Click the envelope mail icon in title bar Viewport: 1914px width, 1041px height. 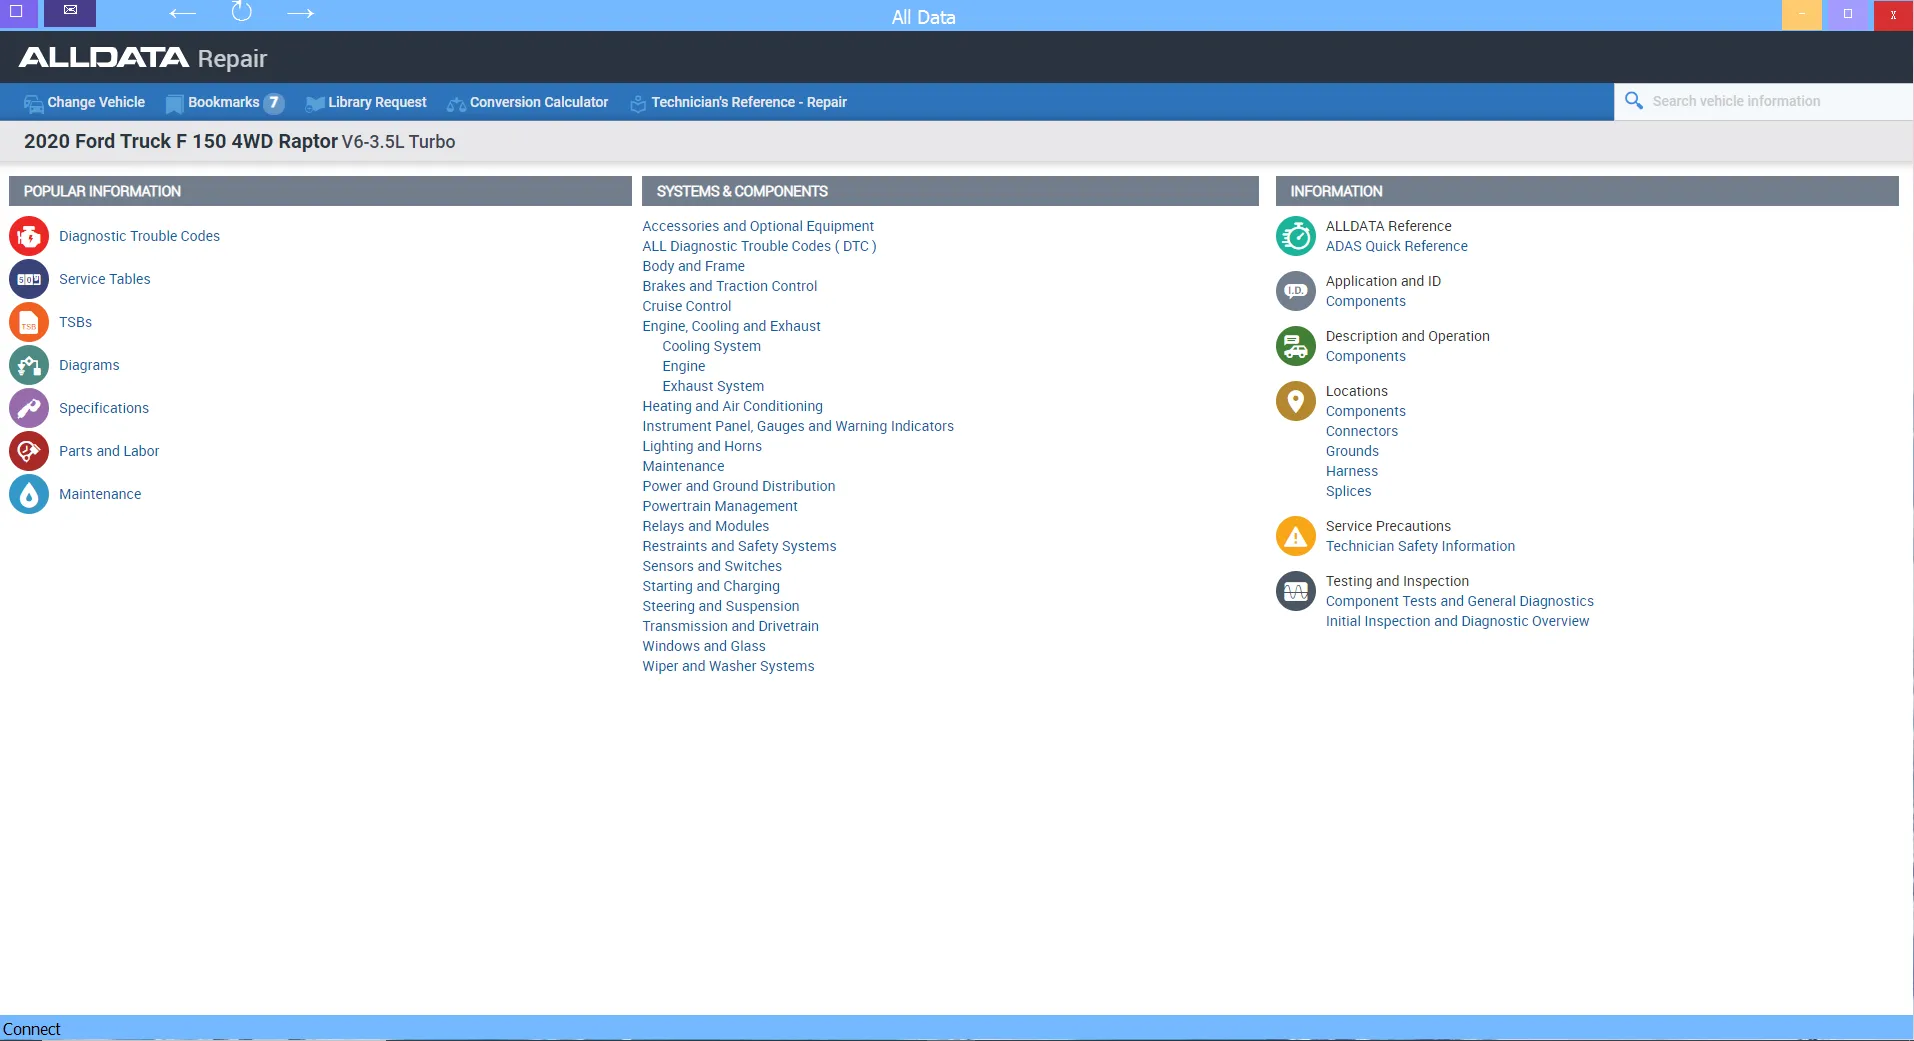[70, 12]
